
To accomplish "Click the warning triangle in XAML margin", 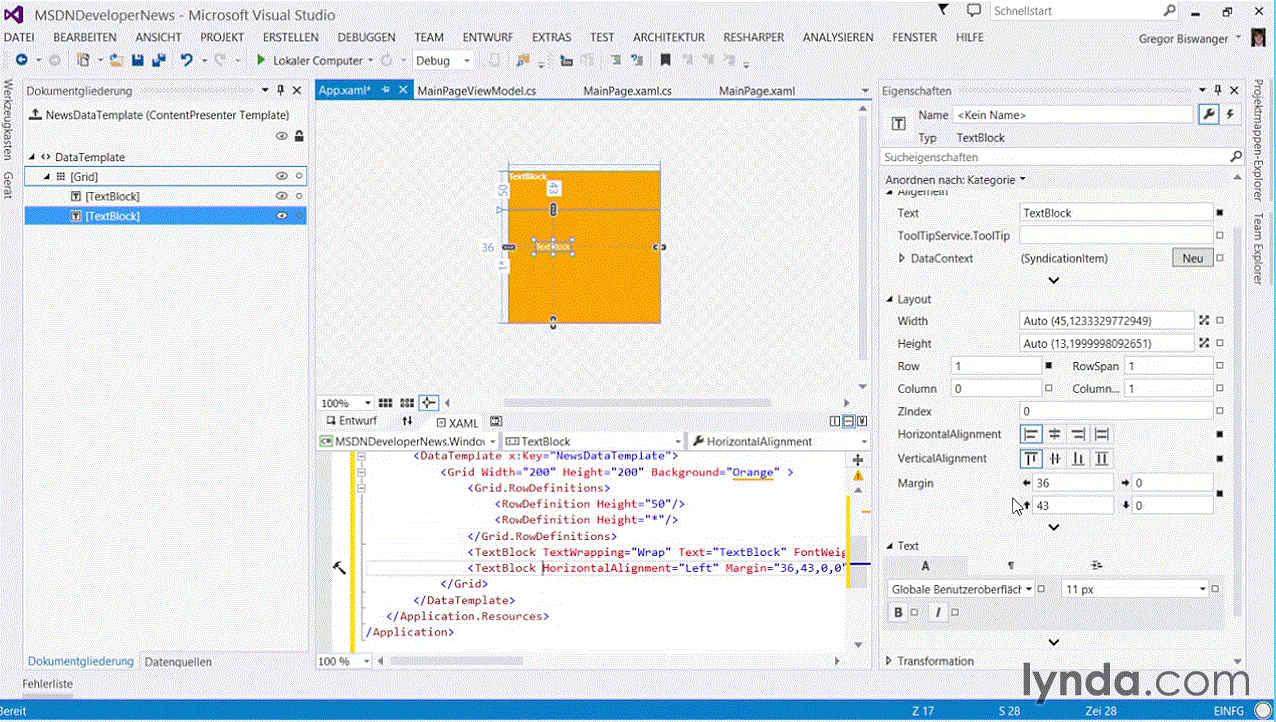I will (x=857, y=476).
